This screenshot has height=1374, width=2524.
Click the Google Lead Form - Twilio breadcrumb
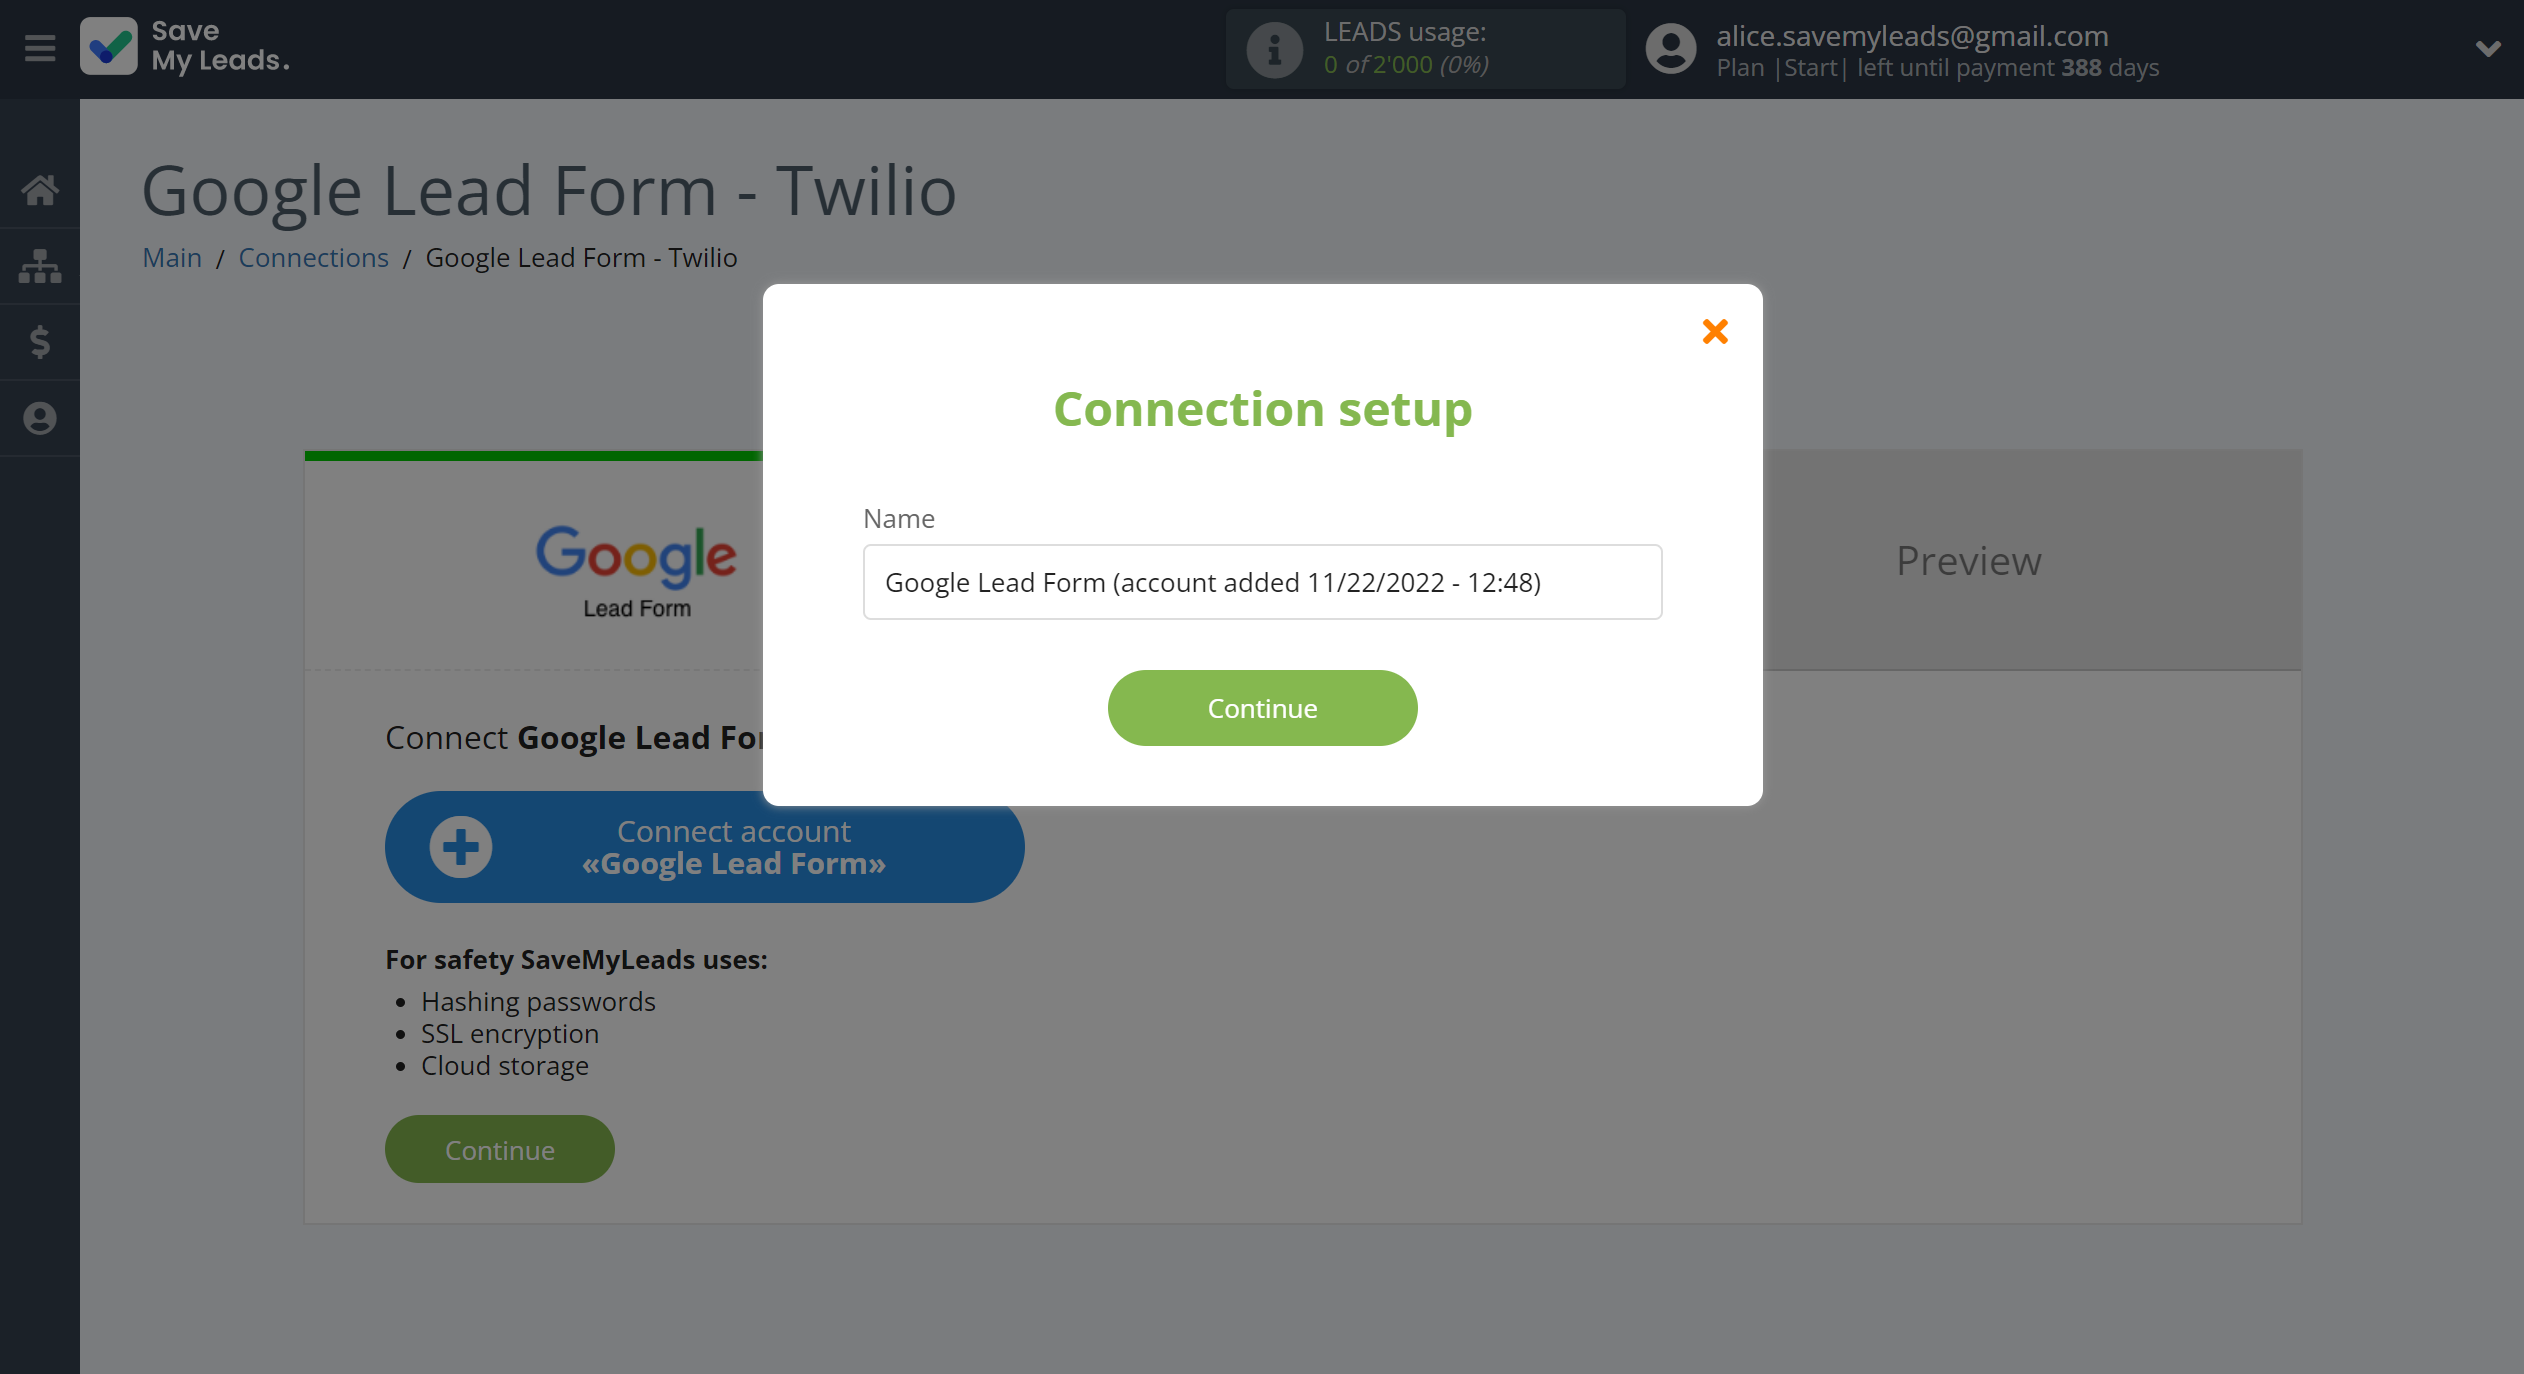tap(582, 257)
